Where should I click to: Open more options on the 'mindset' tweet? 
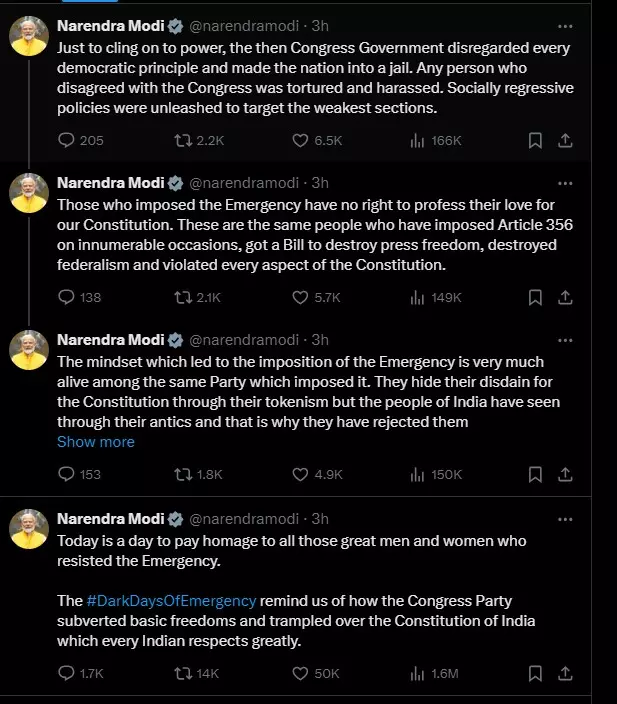point(565,340)
